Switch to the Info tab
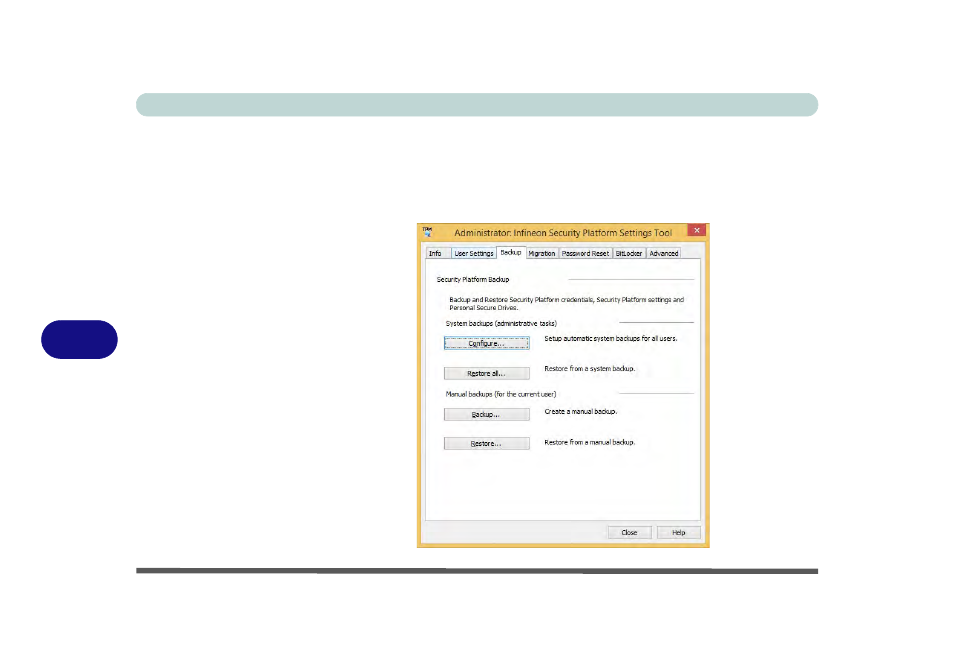The height and width of the screenshot is (672, 954). pos(436,254)
